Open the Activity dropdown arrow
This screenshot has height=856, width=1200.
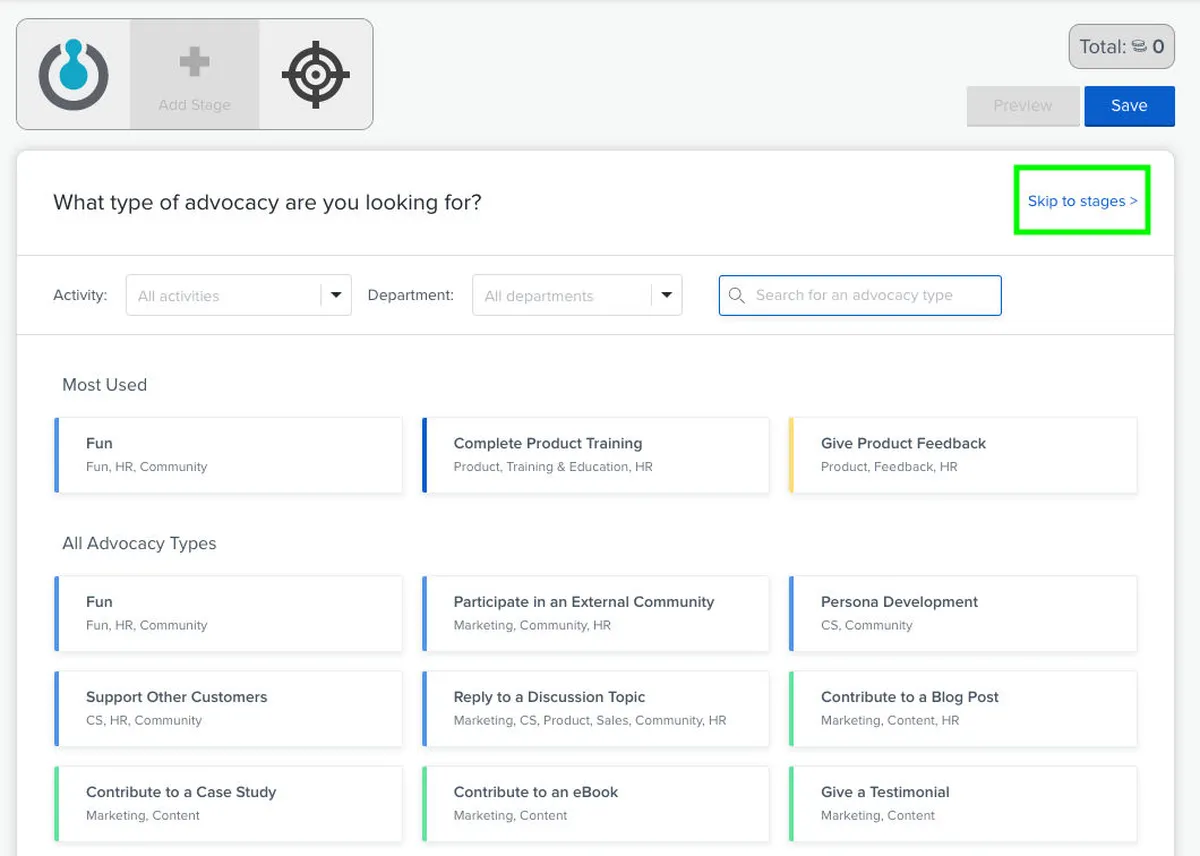tap(336, 296)
